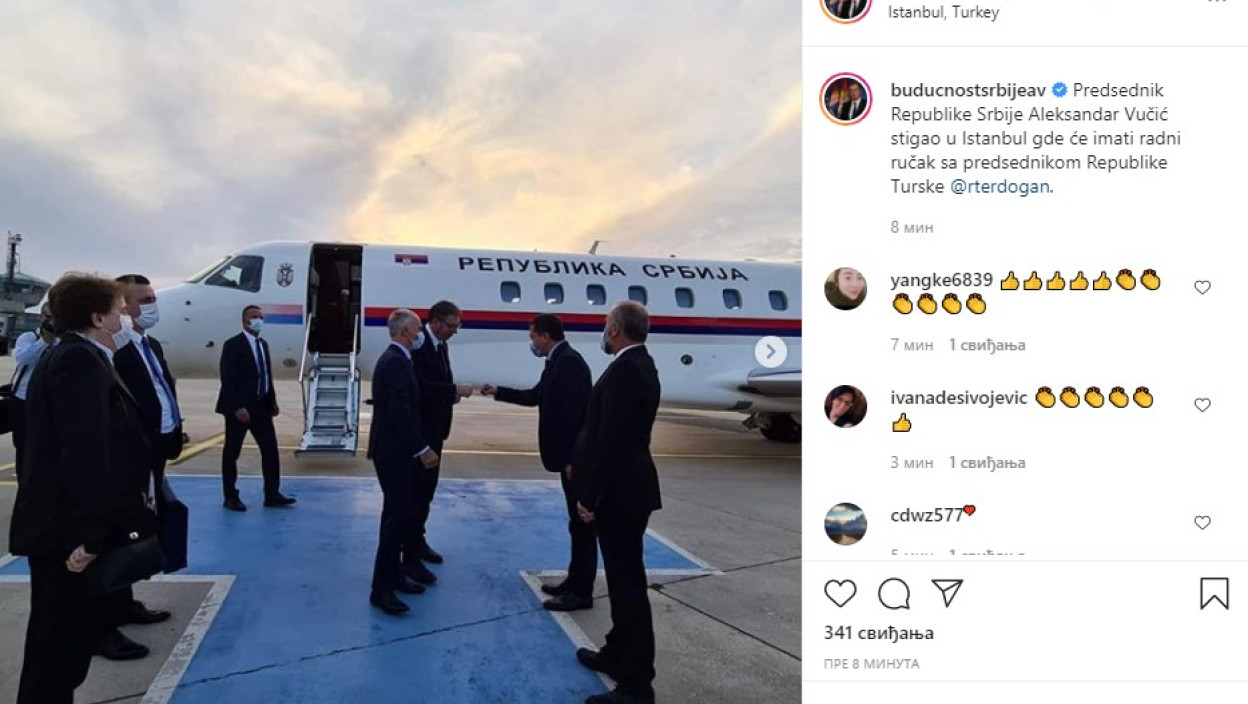
Task: Go to next photo arrow
Action: pyautogui.click(x=770, y=352)
